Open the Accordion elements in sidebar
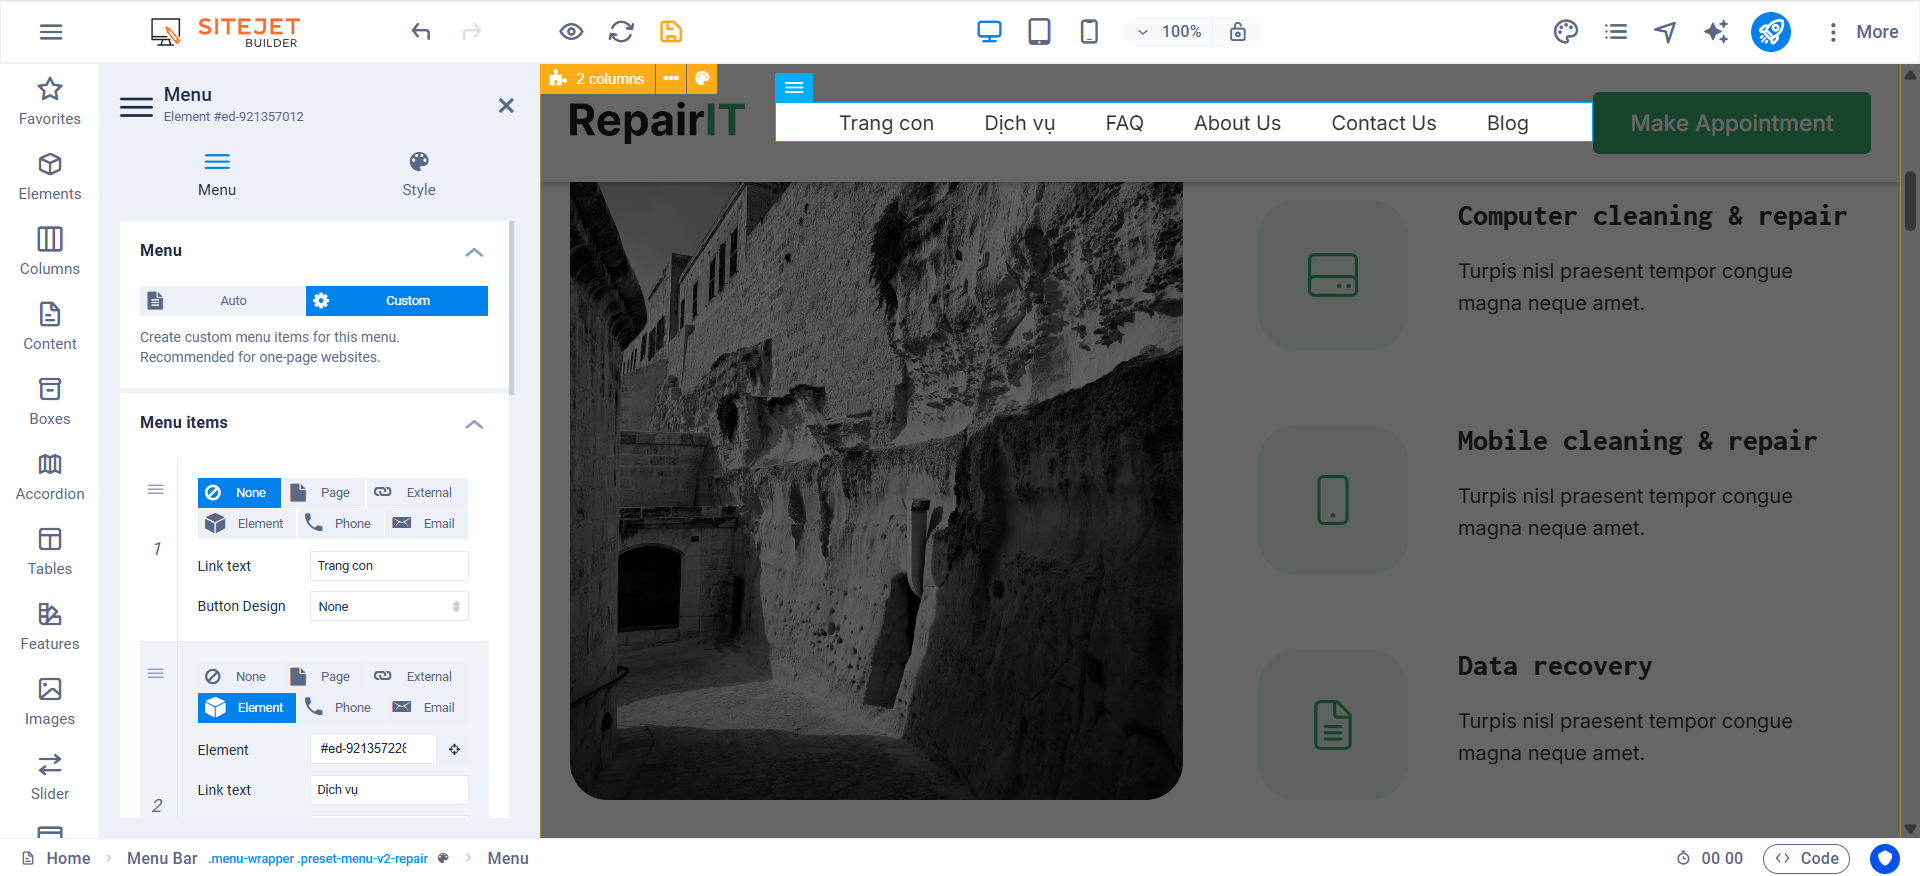 [50, 476]
